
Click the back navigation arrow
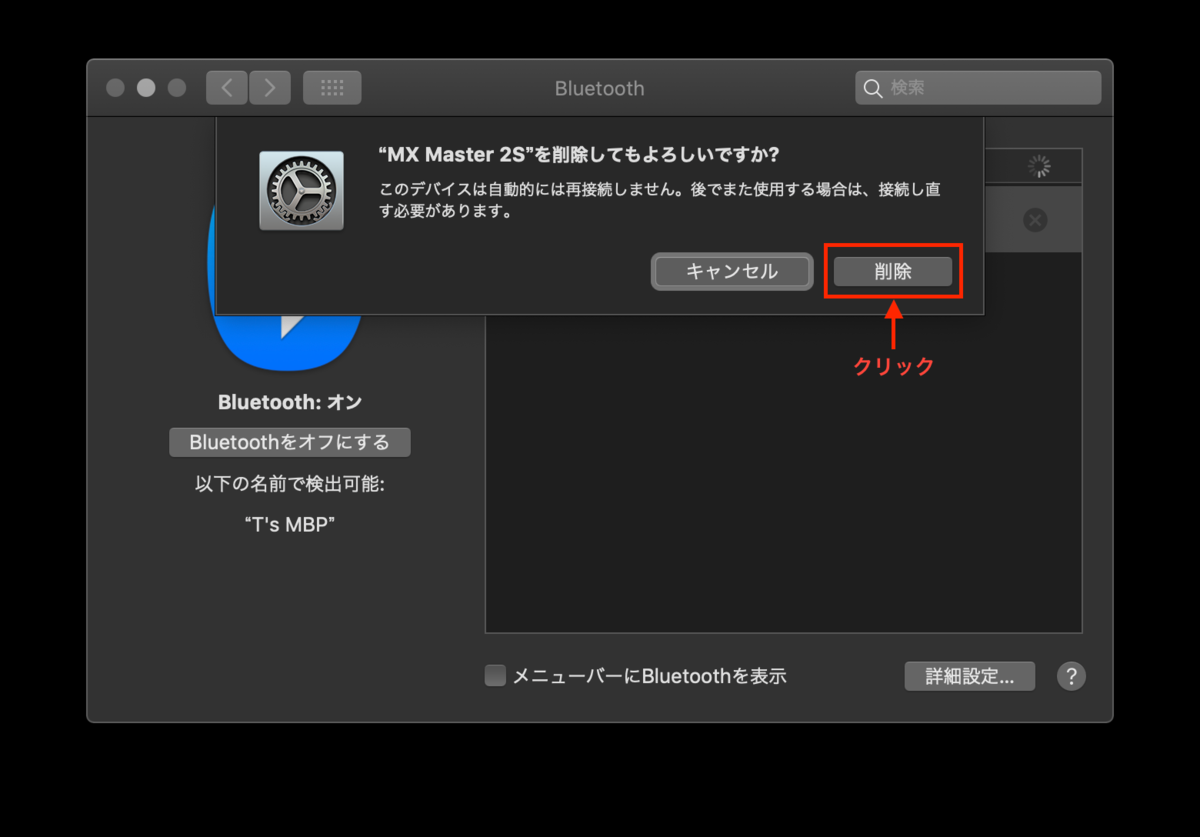tap(226, 87)
